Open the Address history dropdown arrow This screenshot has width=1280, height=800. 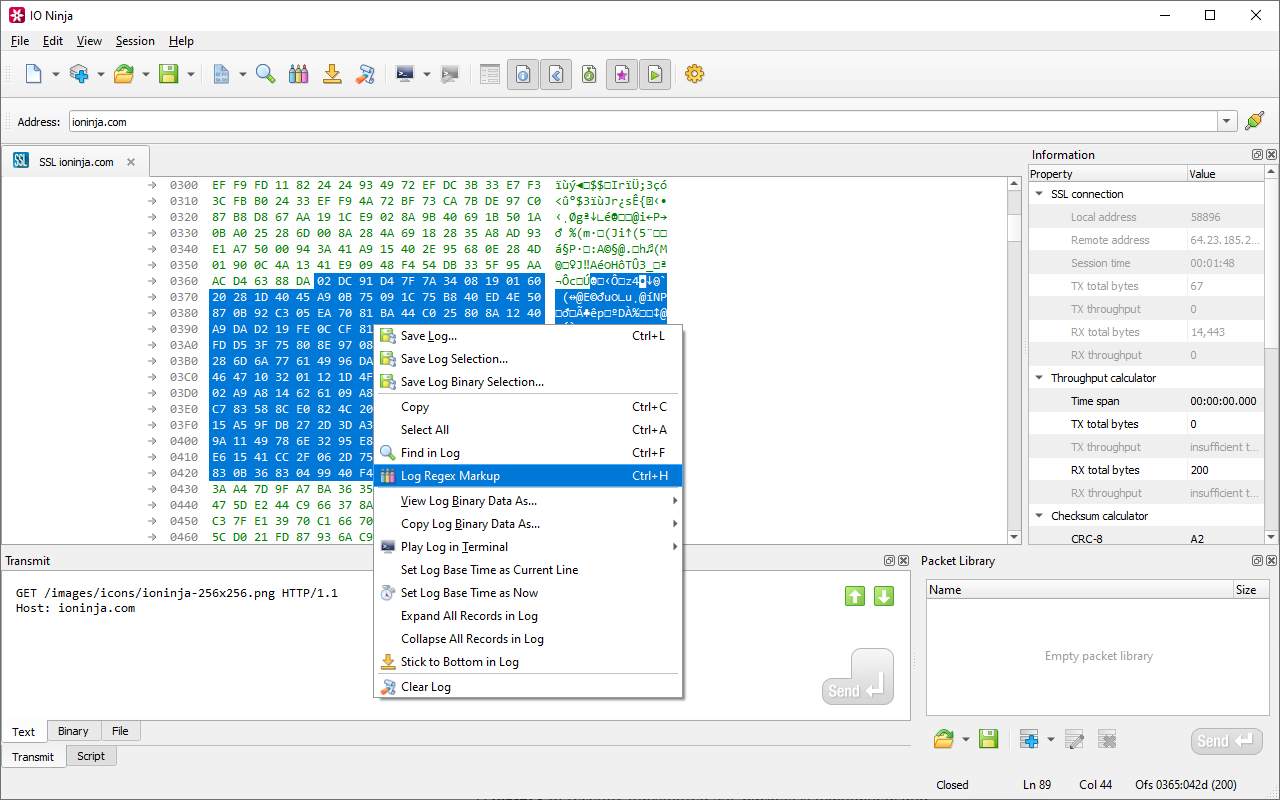pyautogui.click(x=1227, y=122)
